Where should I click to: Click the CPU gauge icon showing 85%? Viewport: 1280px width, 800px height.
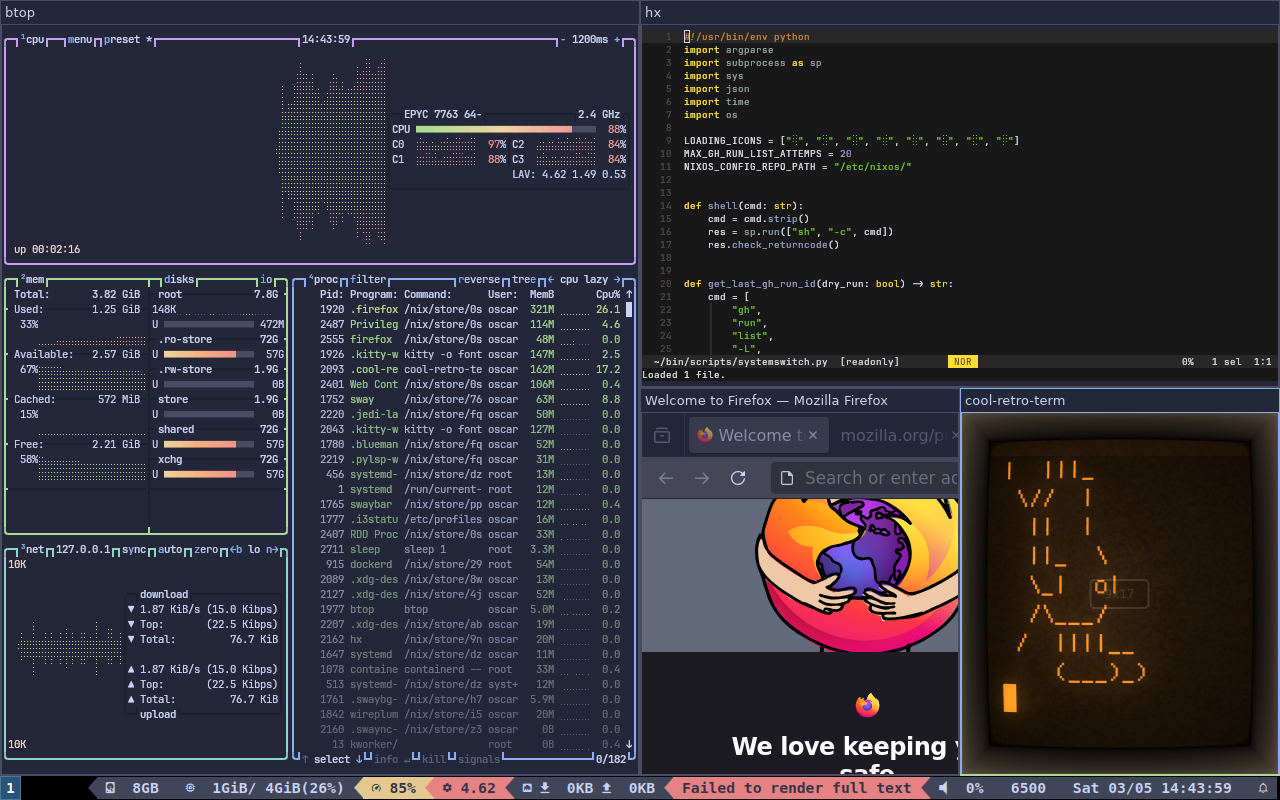point(376,788)
